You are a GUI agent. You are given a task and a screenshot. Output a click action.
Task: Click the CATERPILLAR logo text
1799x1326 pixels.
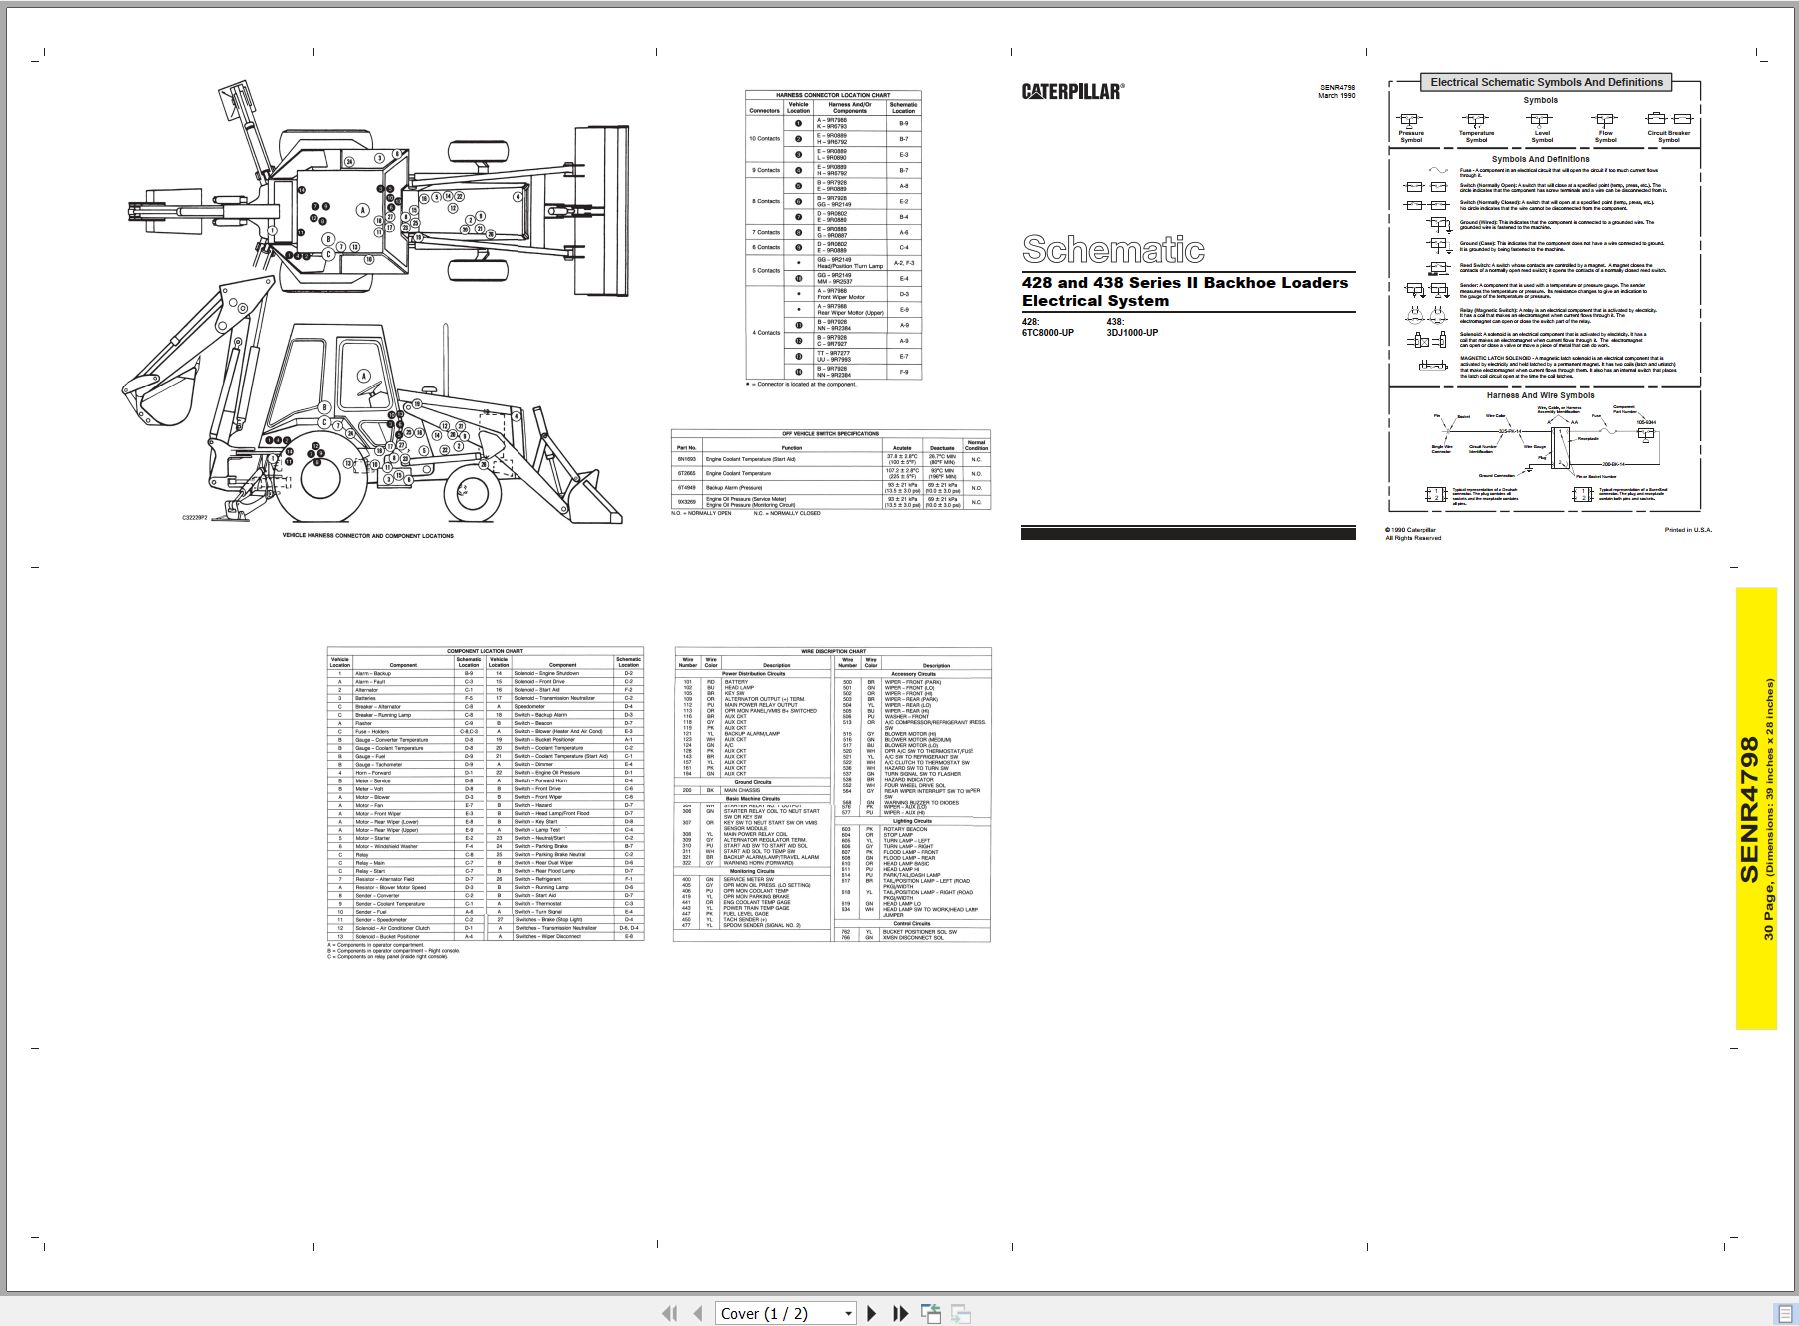point(1072,91)
